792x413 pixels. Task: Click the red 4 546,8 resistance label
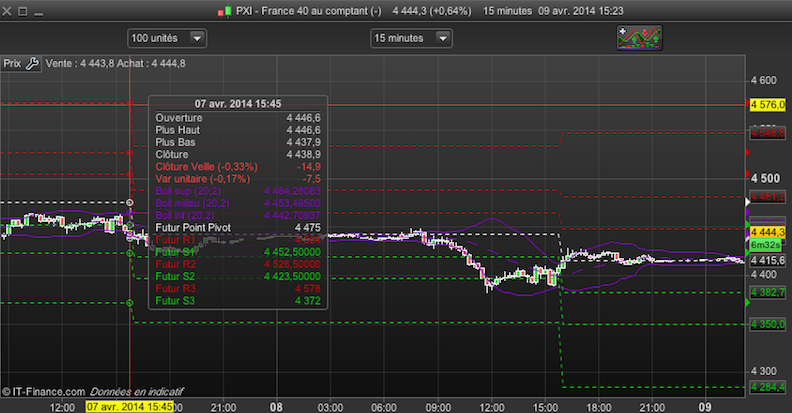[767, 133]
